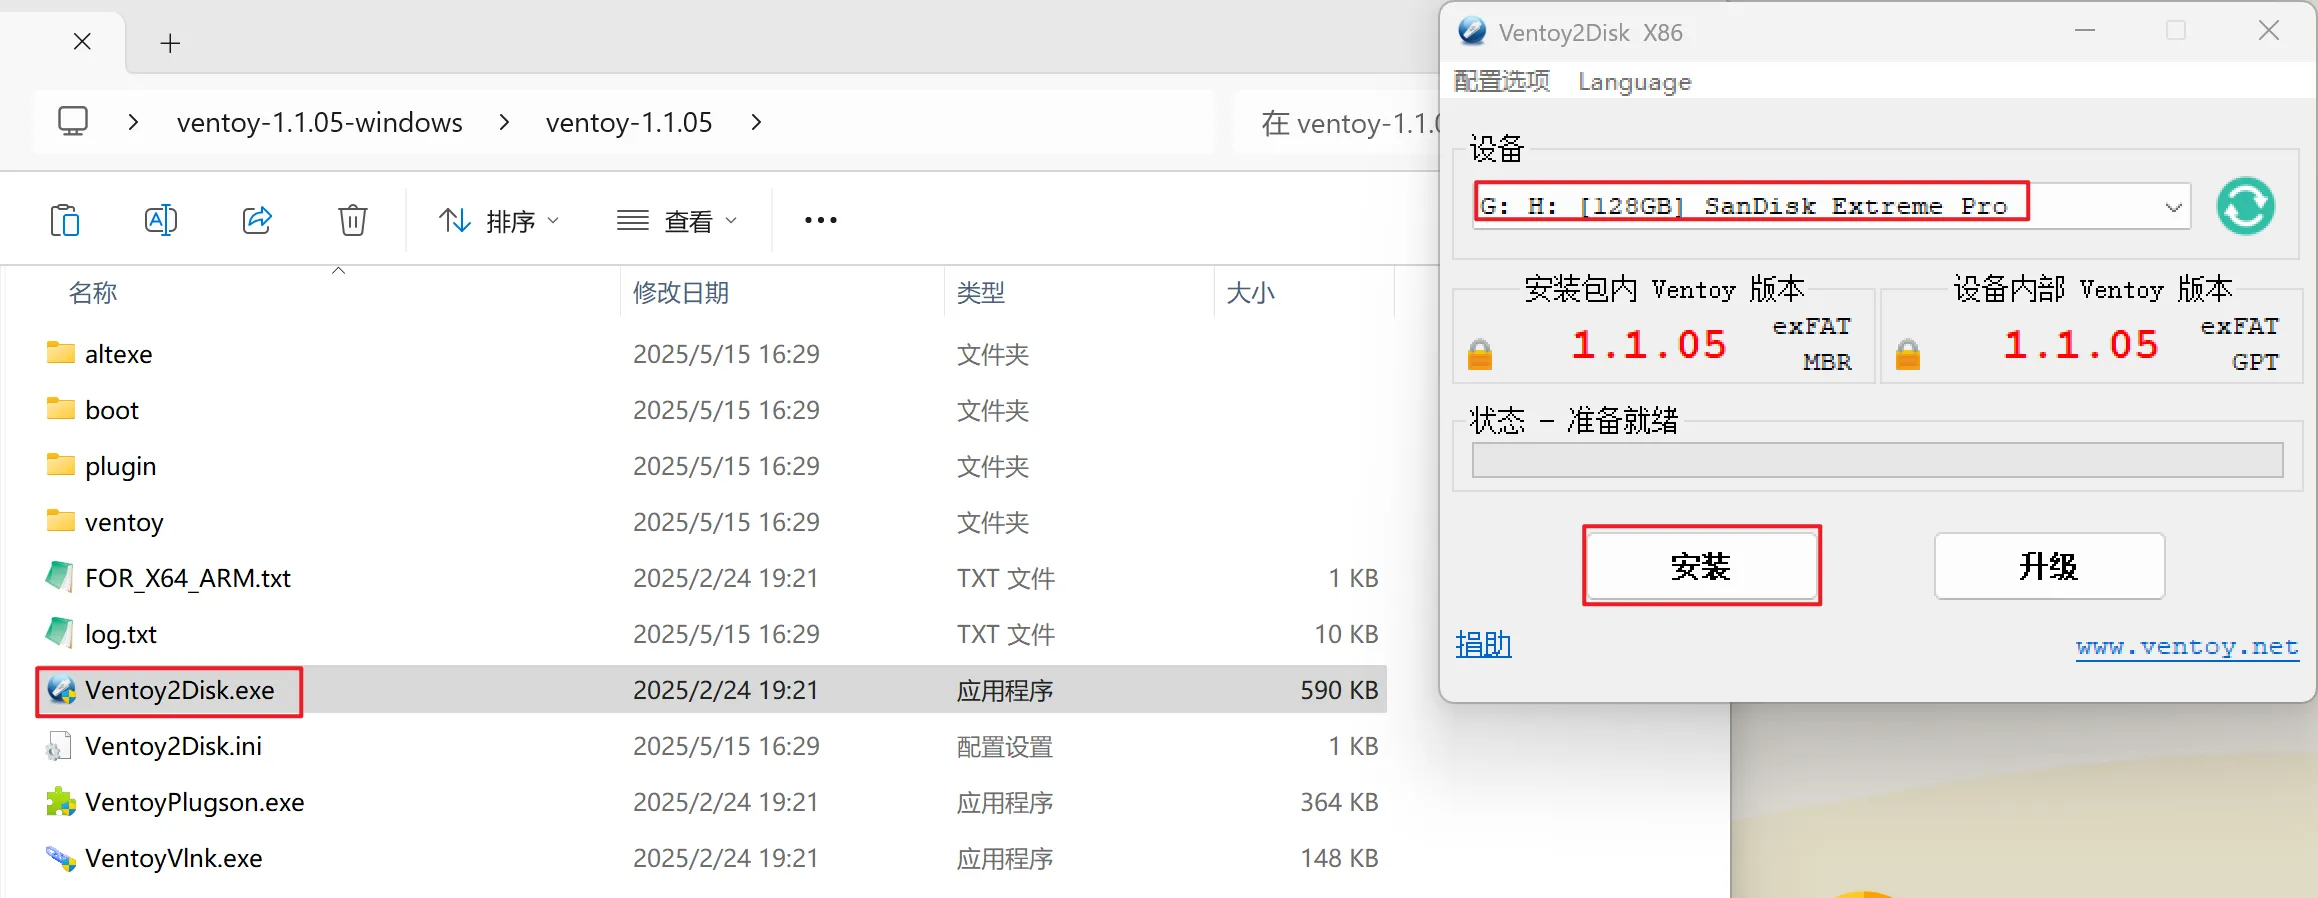Click the 捐助 donate link
Viewport: 2318px width, 898px height.
[1483, 645]
